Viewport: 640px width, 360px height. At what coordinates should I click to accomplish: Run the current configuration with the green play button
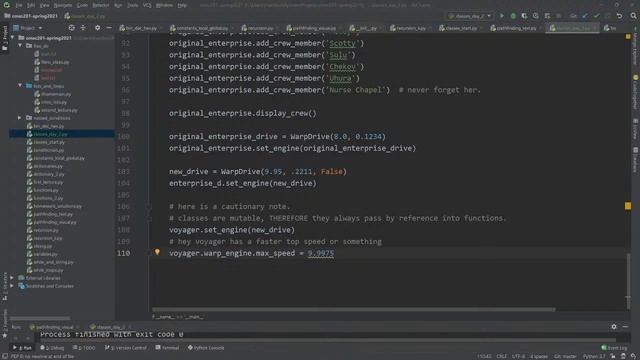click(502, 16)
